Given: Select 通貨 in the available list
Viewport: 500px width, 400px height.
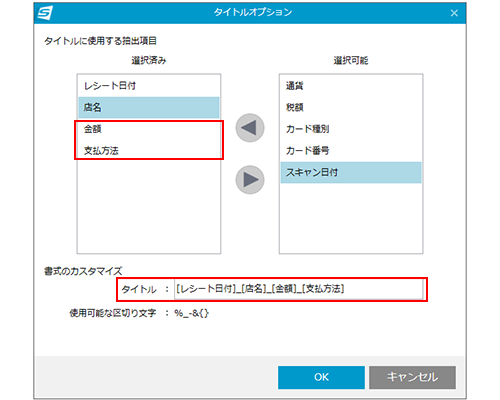Looking at the screenshot, I should coord(351,86).
